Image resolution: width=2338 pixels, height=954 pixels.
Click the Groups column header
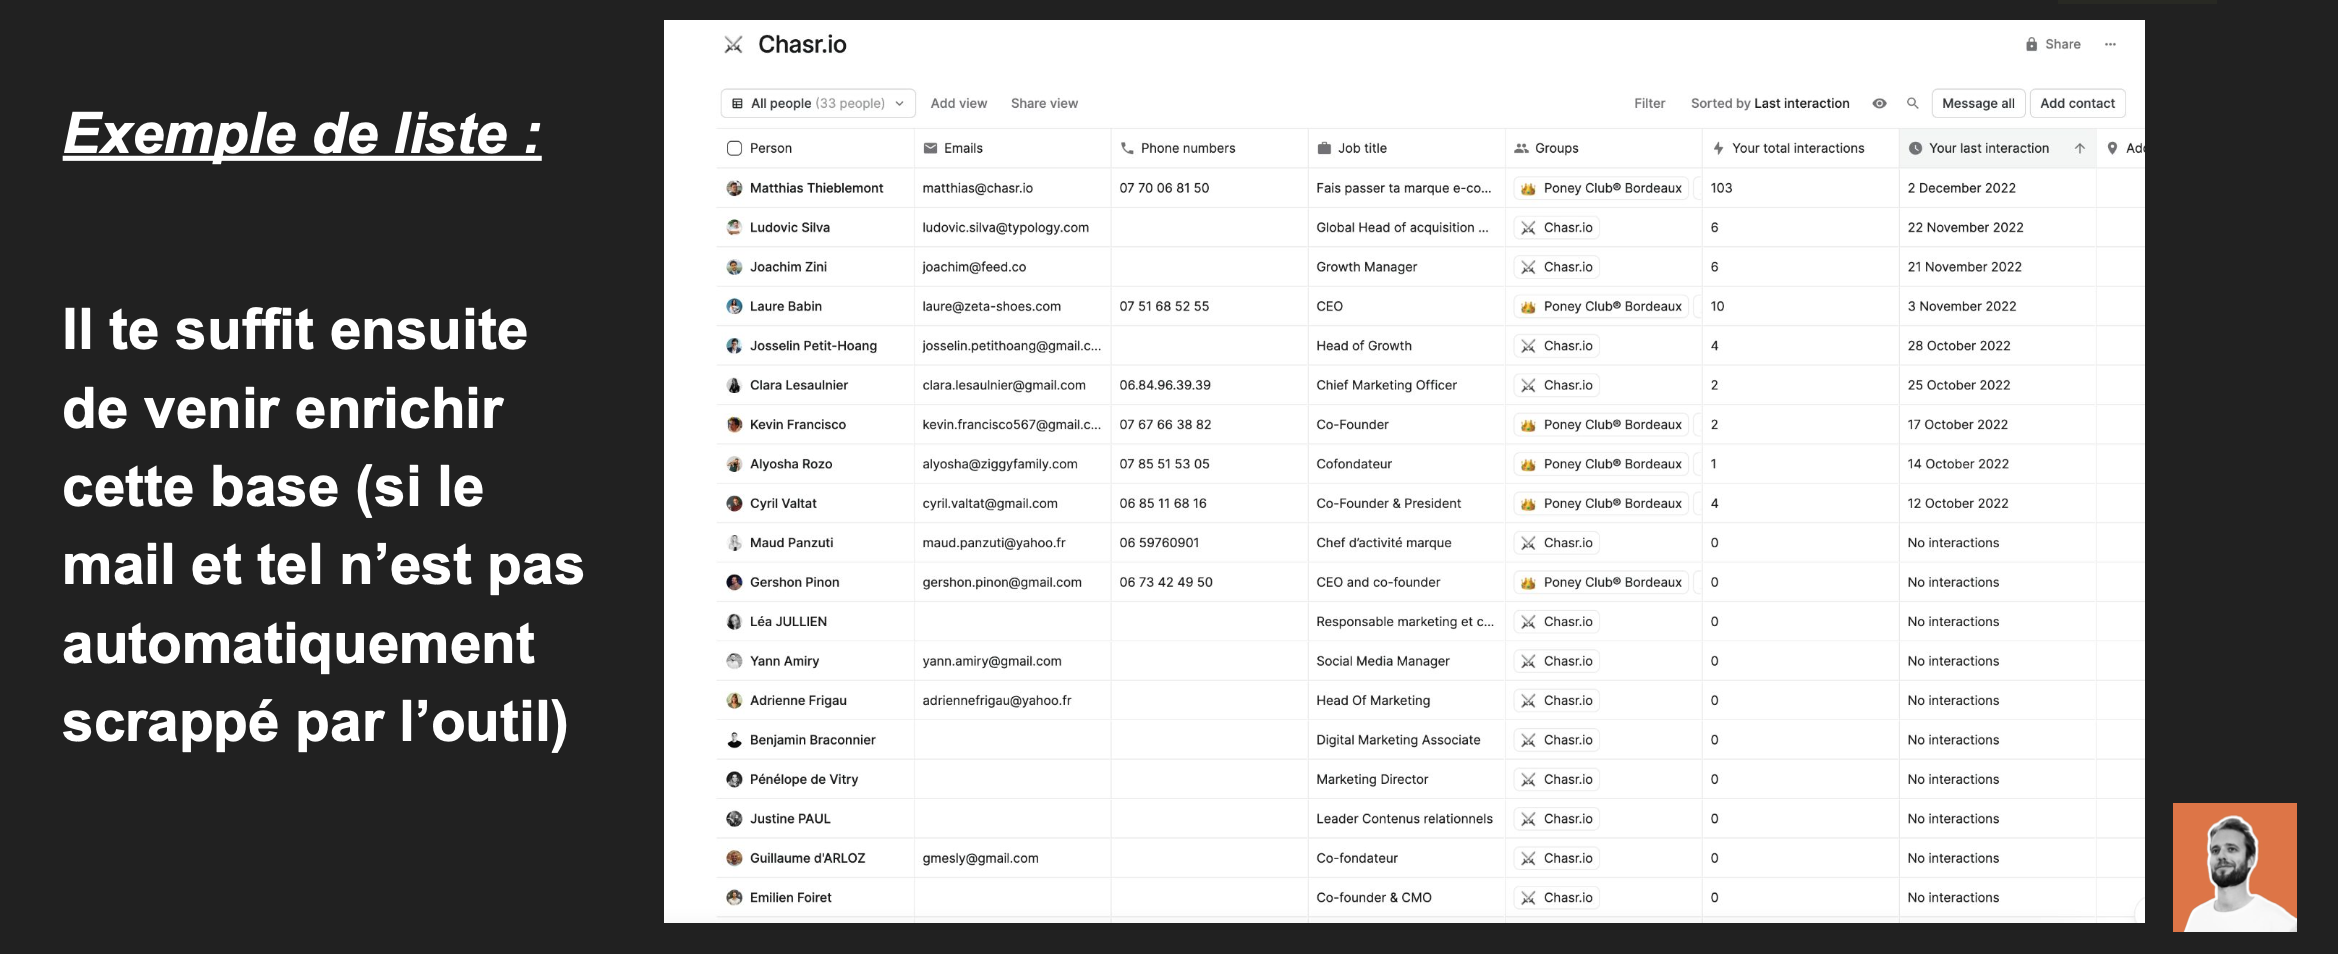tap(1603, 148)
